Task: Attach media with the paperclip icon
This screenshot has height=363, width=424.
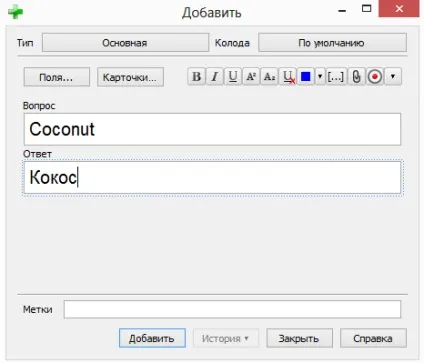Action: point(356,77)
